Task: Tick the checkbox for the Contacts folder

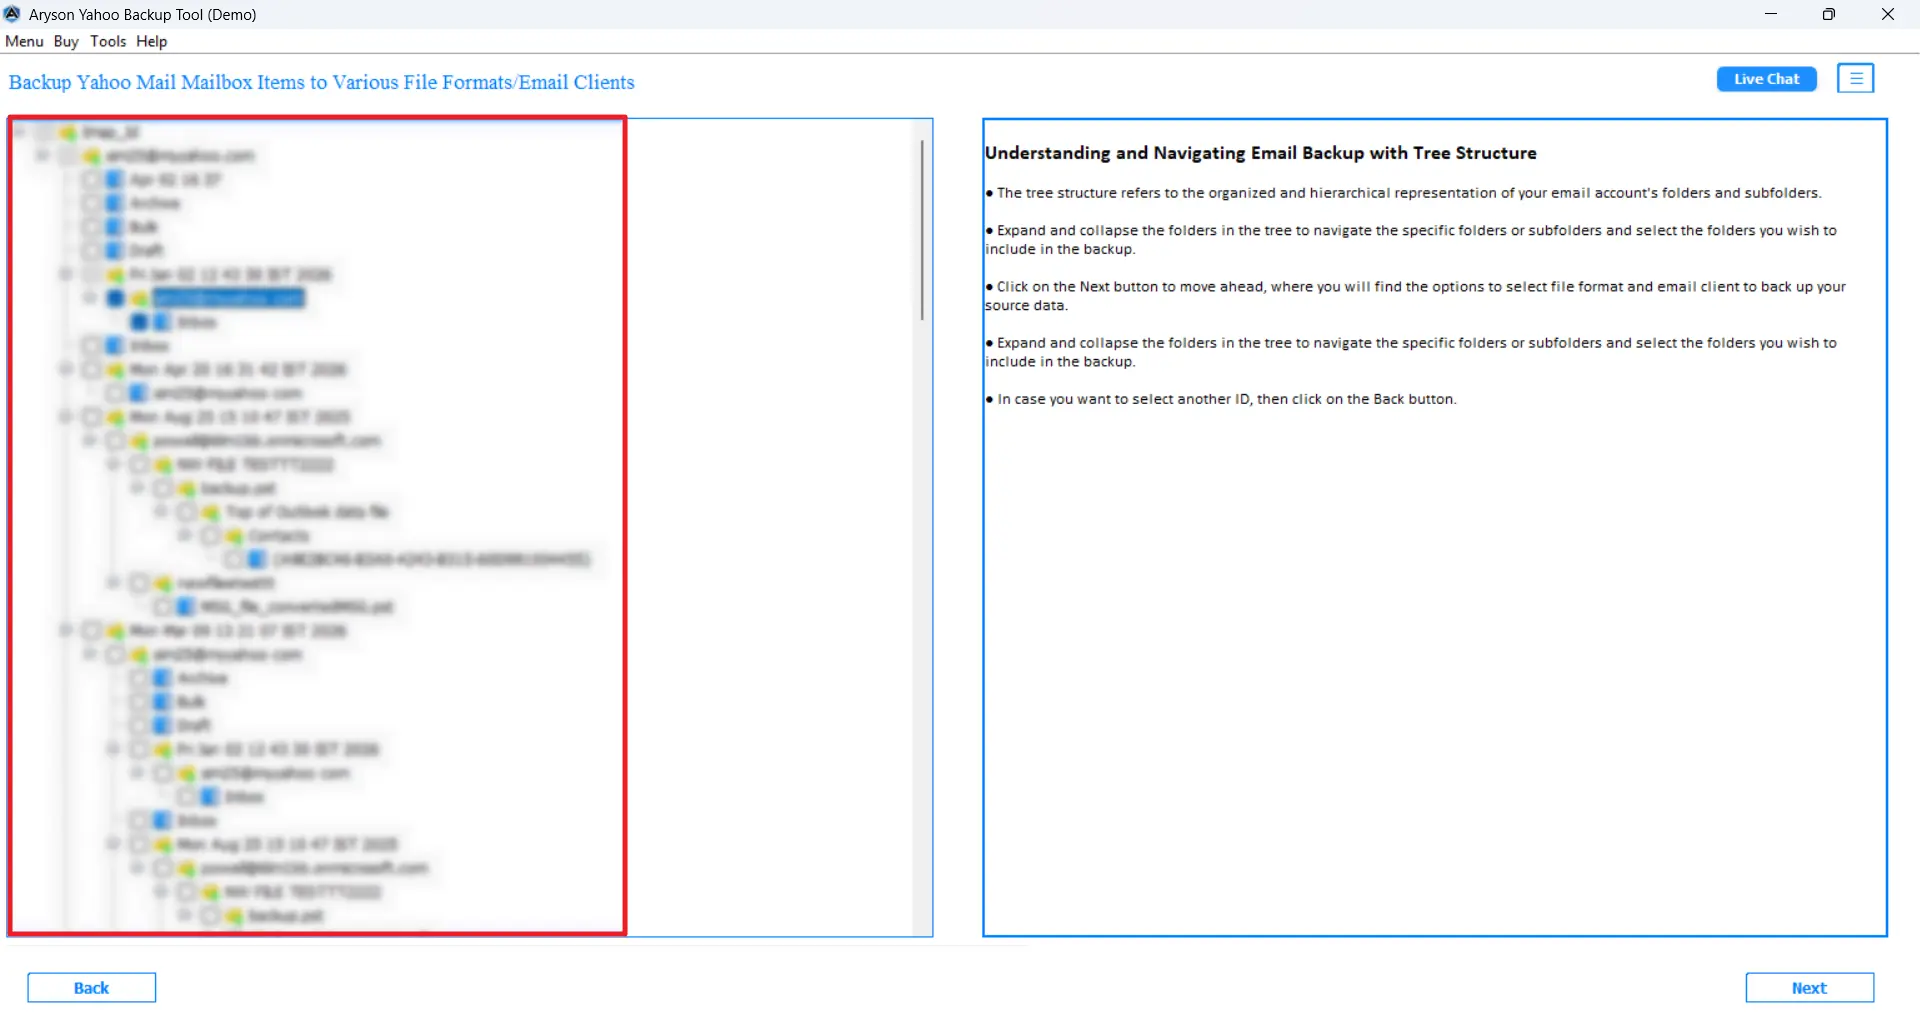Action: pyautogui.click(x=210, y=536)
